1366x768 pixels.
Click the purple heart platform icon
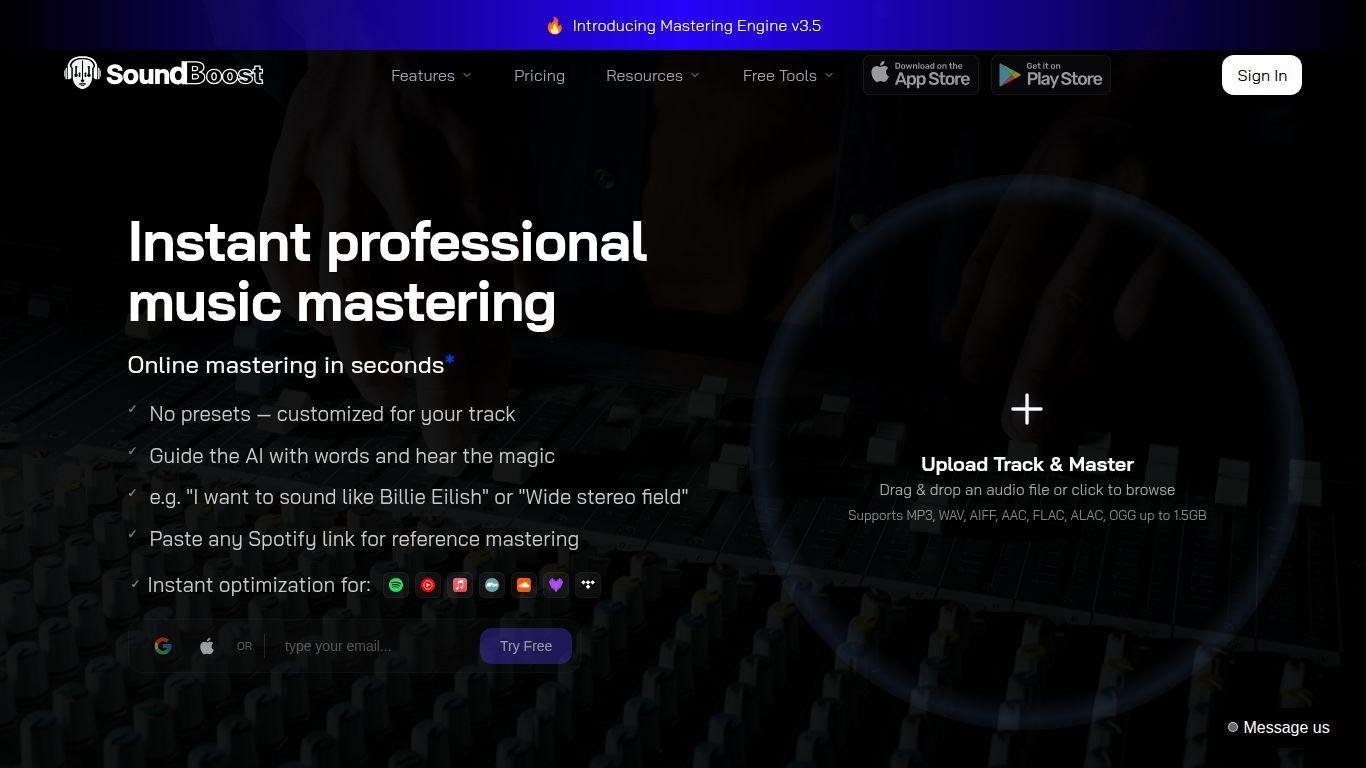(556, 585)
